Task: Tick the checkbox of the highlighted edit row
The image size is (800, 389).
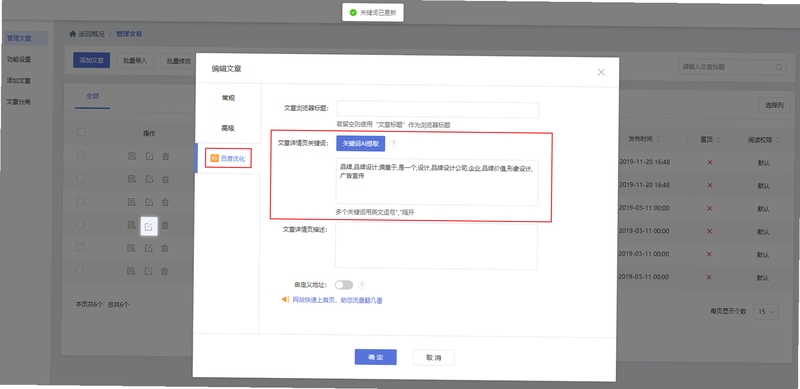Action: click(x=81, y=224)
